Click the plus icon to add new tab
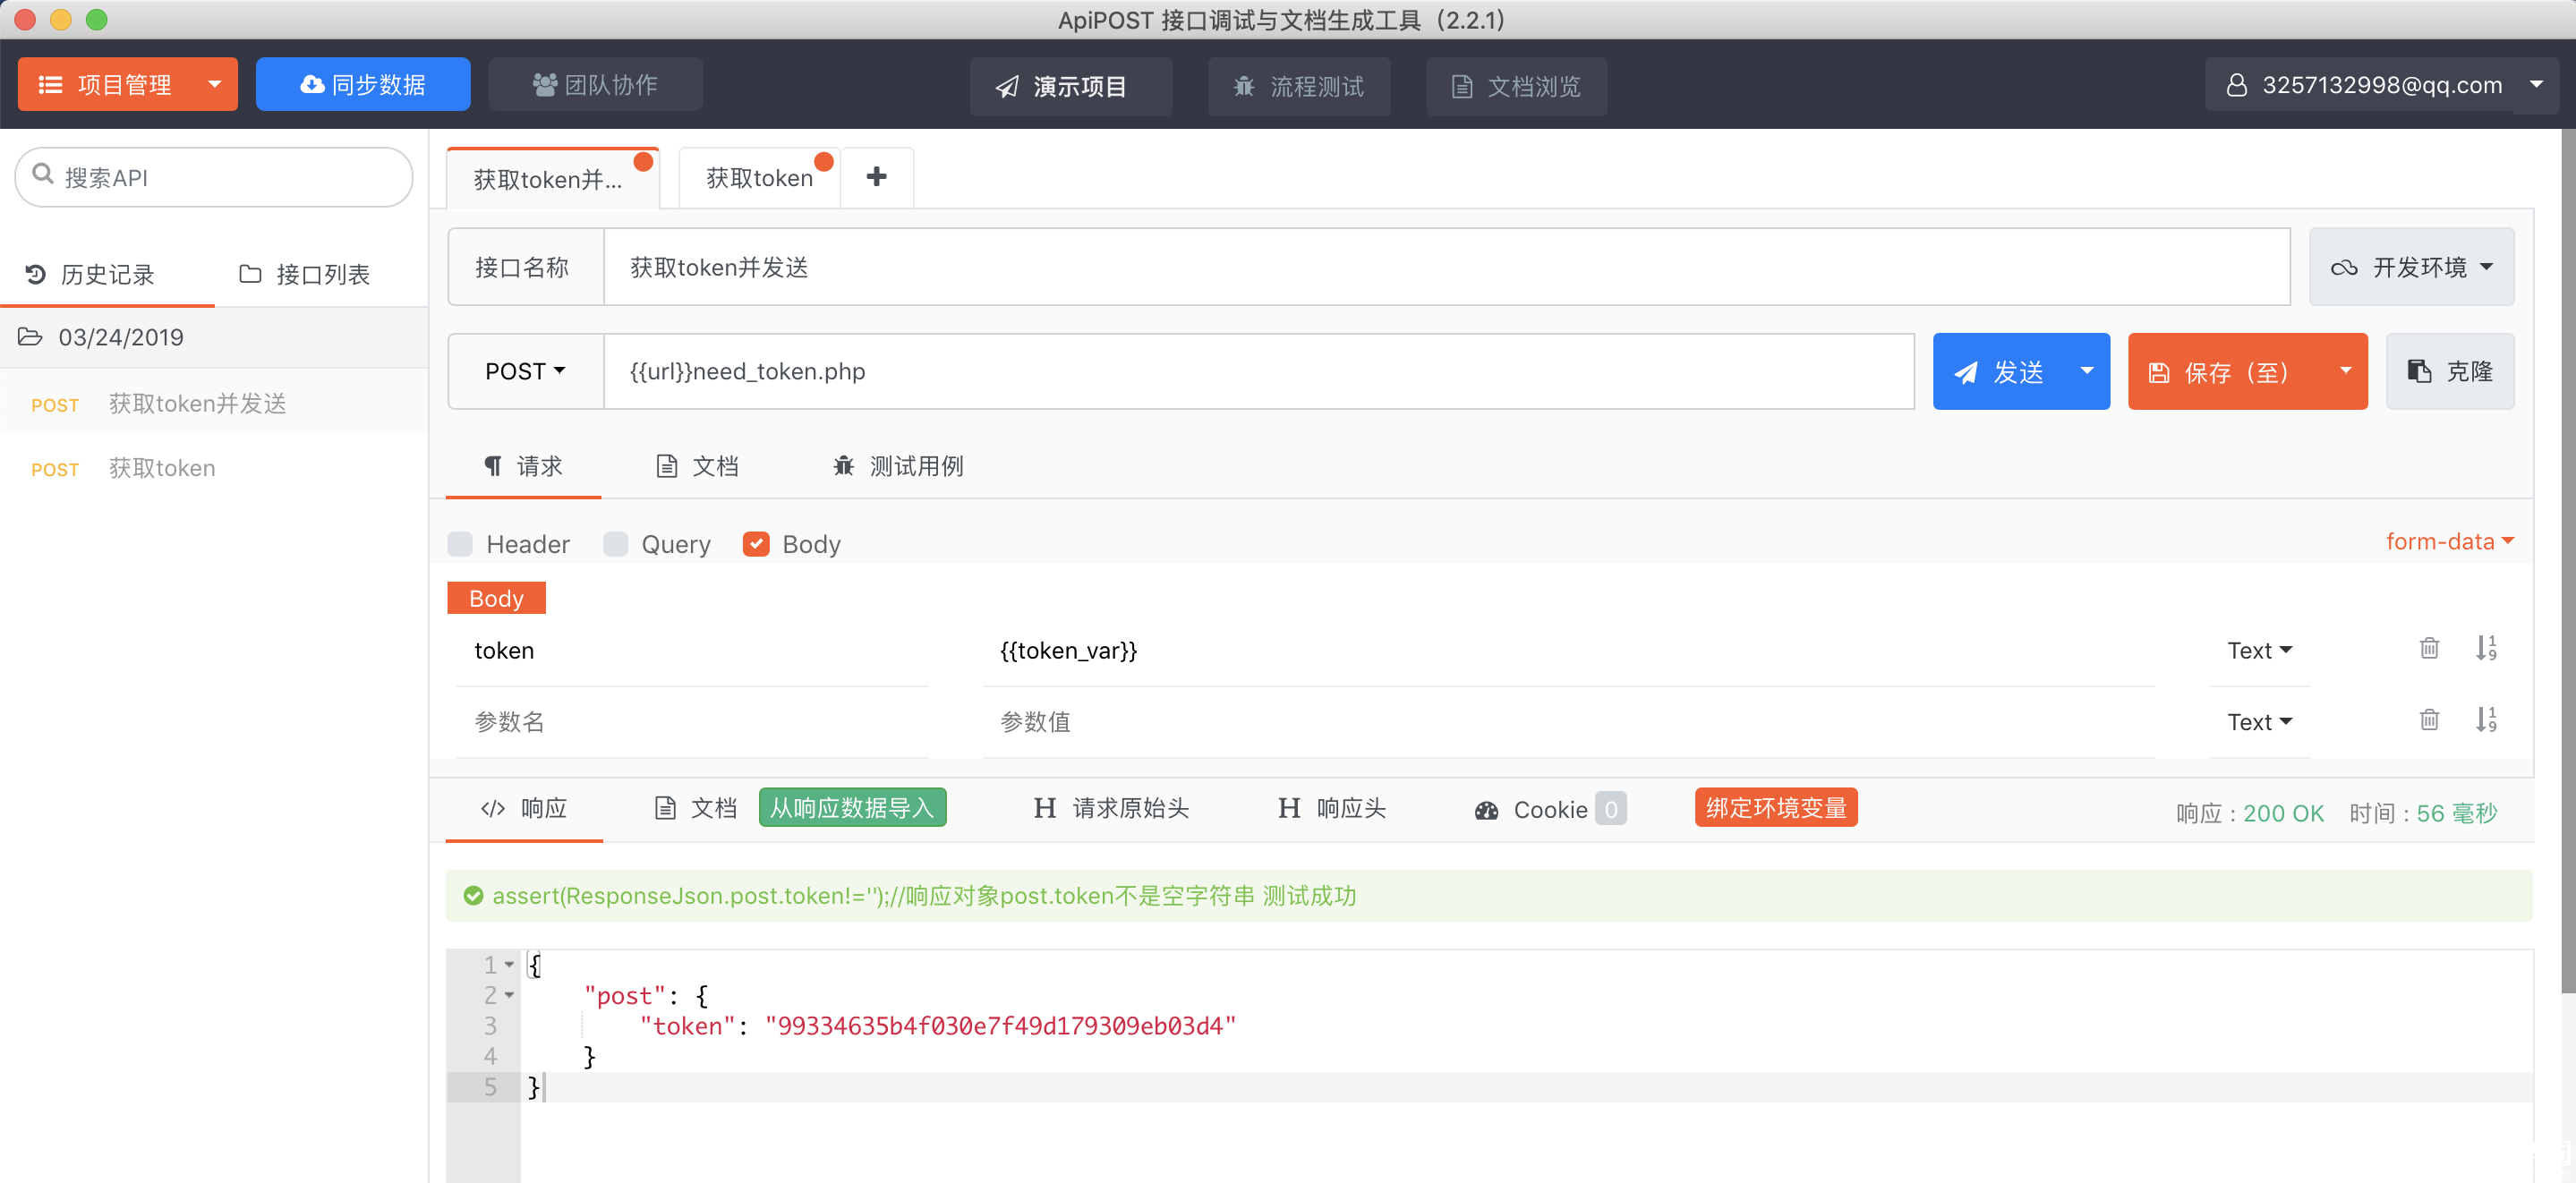Viewport: 2576px width, 1183px height. click(x=876, y=177)
